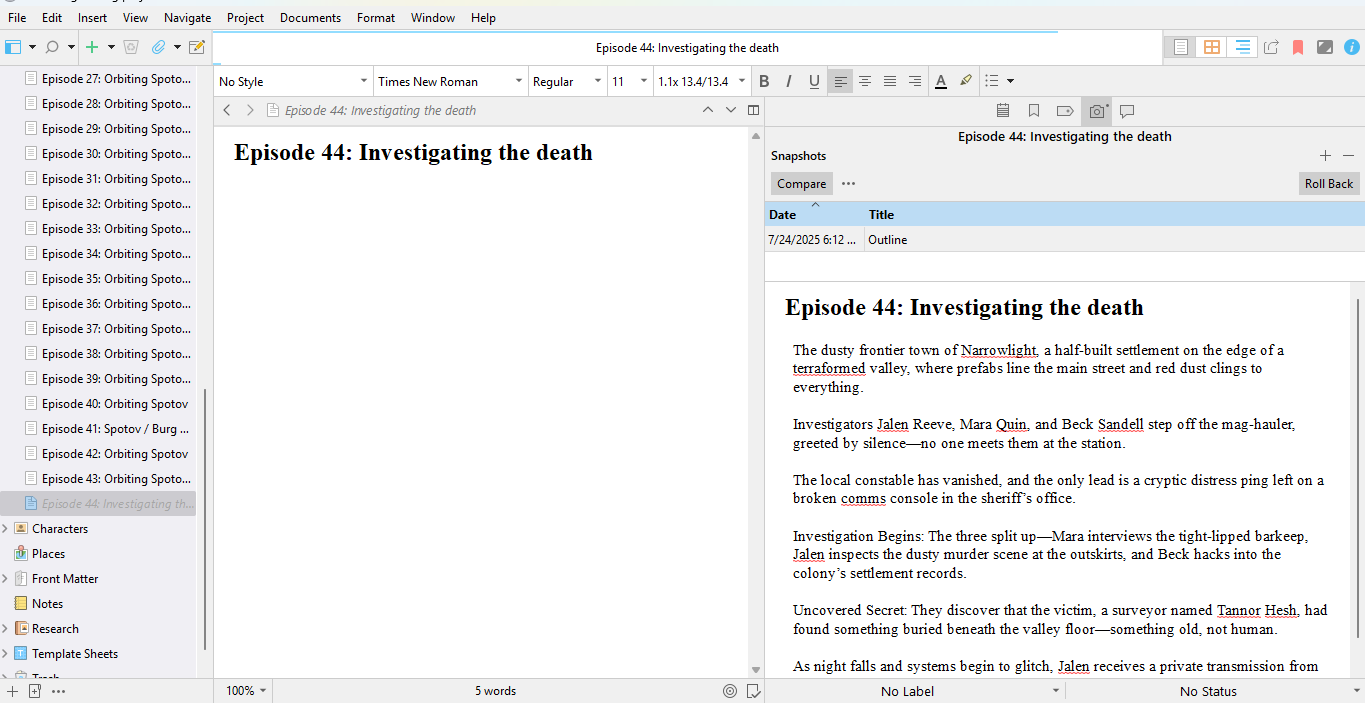Click the Quick Reference paperclip icon
This screenshot has height=703, width=1365.
point(158,47)
